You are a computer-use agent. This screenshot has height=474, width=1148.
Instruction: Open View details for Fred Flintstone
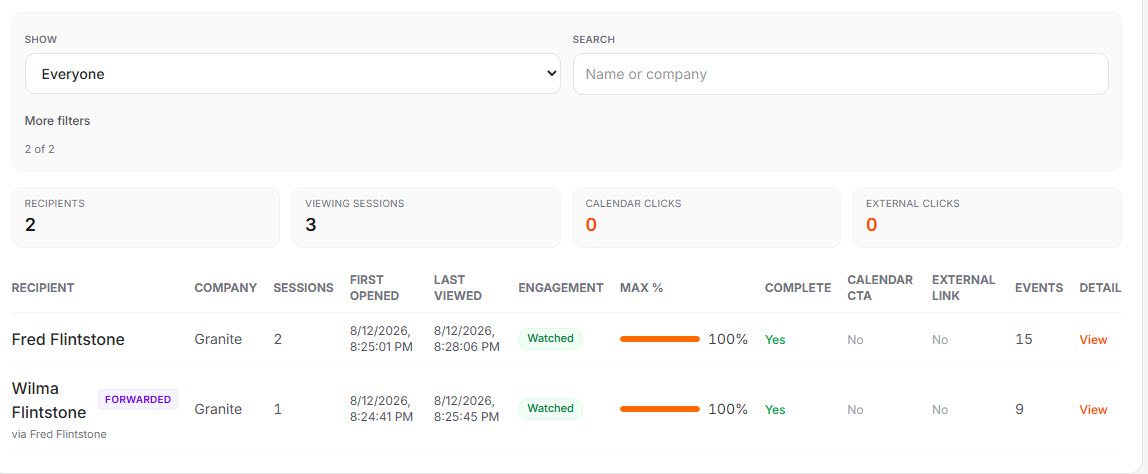[1093, 339]
